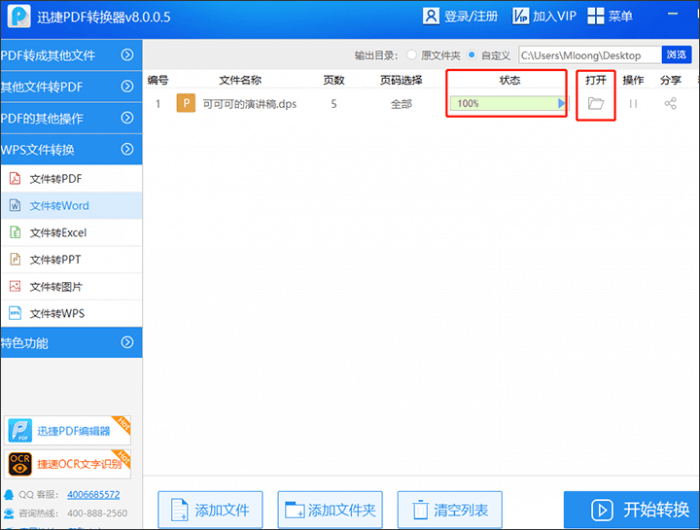
Task: Click the OCR eye promo icon
Action: [20, 464]
